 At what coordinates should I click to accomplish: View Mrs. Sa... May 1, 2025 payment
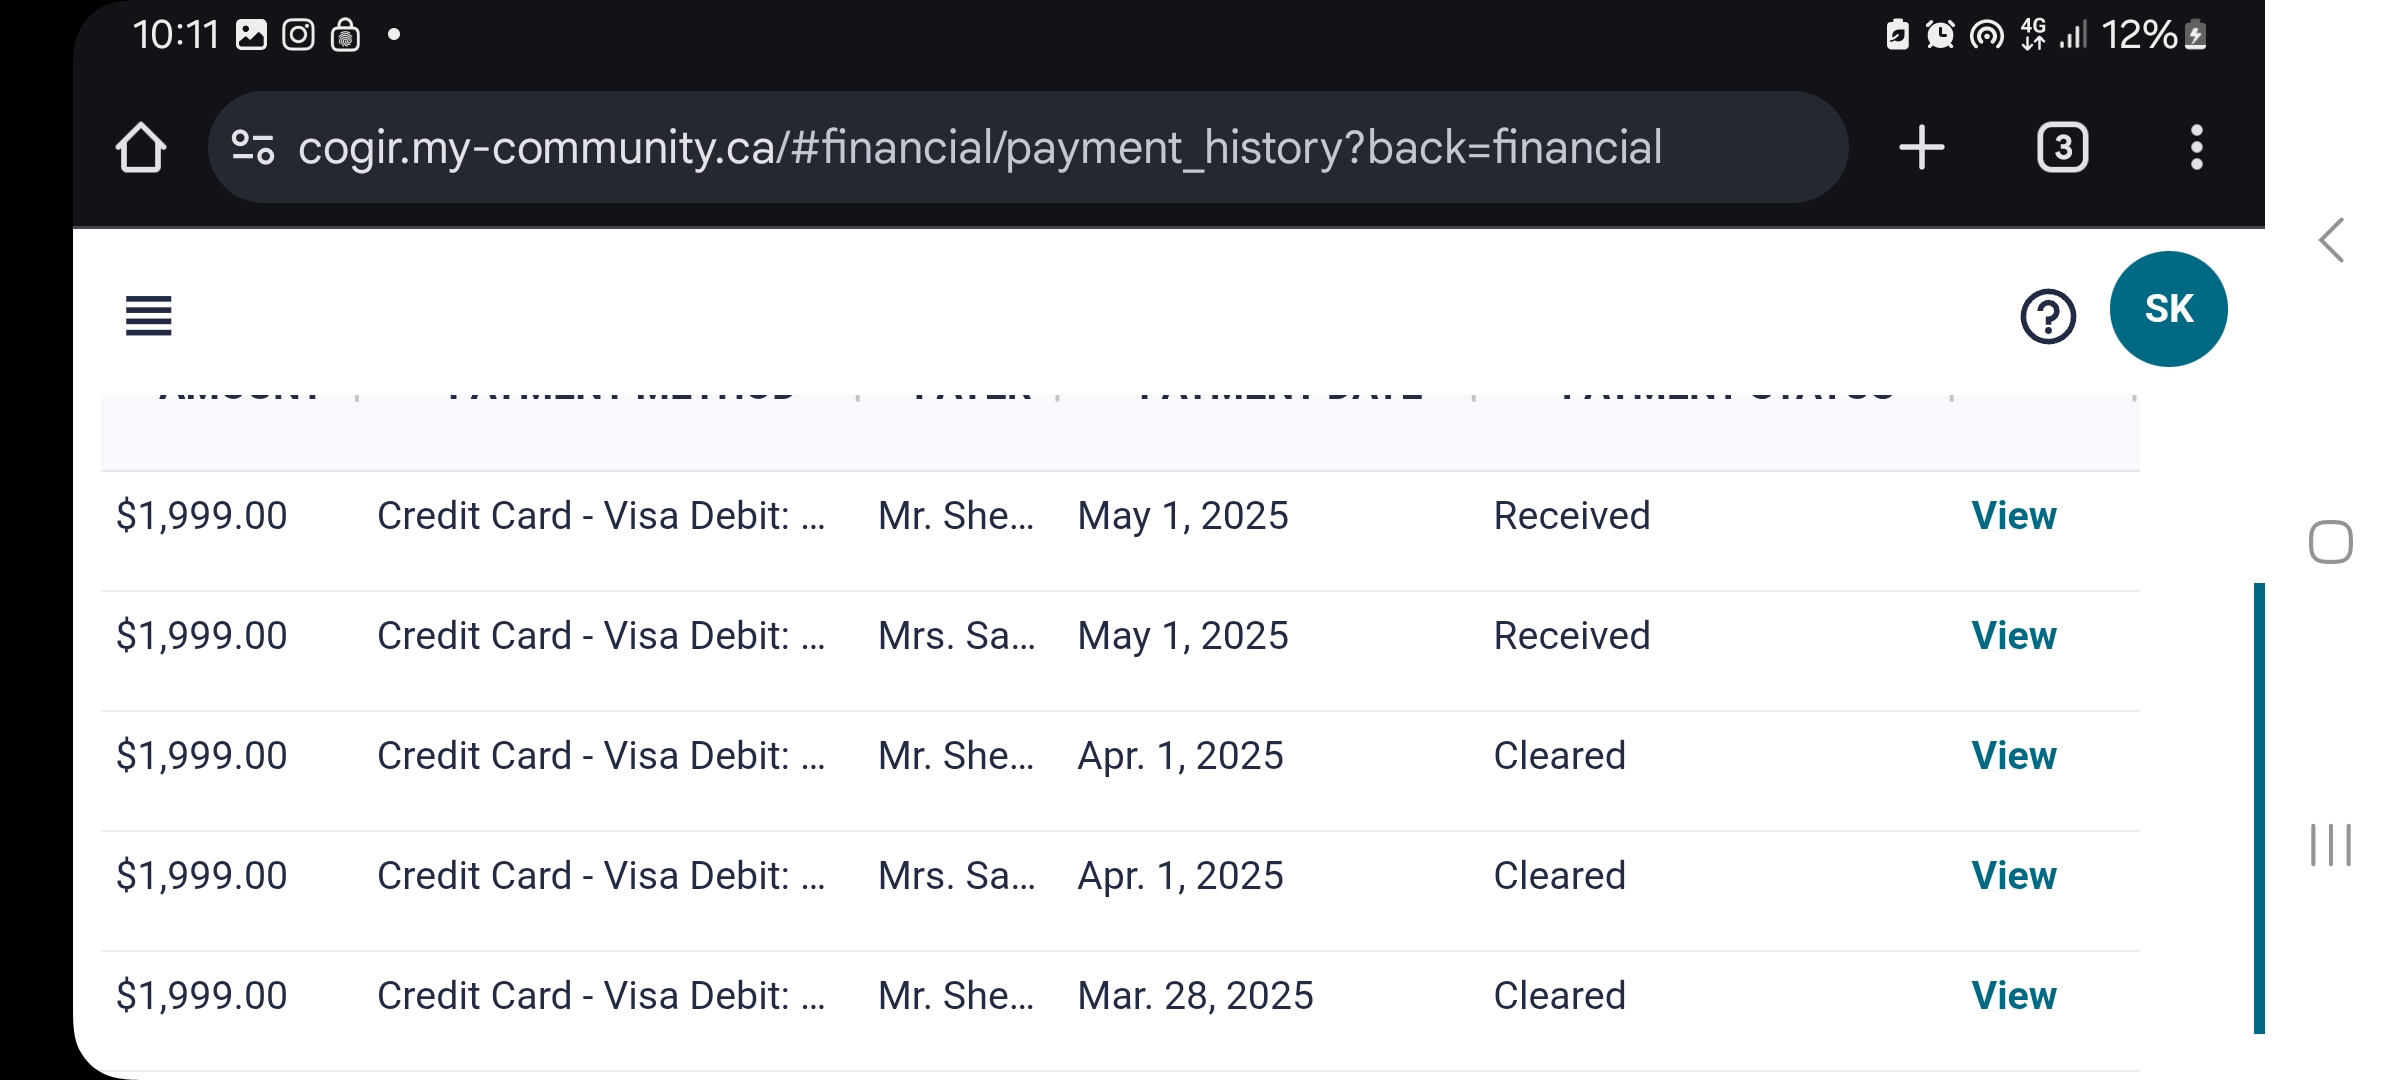click(2013, 636)
